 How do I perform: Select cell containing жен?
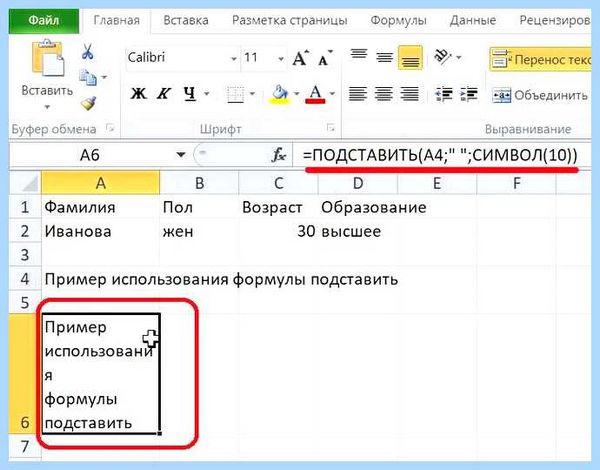(x=199, y=231)
